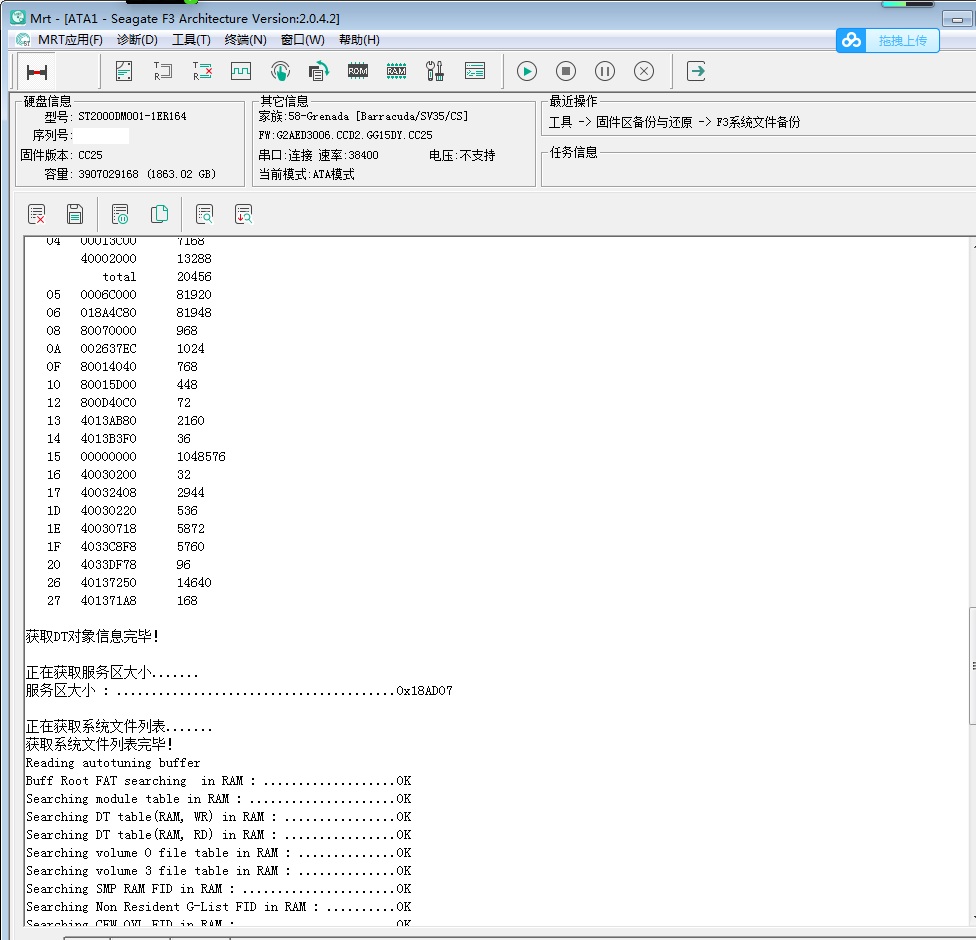The image size is (976, 940).
Task: Click log line 服务区大小 0x18AD07
Action: (x=239, y=690)
